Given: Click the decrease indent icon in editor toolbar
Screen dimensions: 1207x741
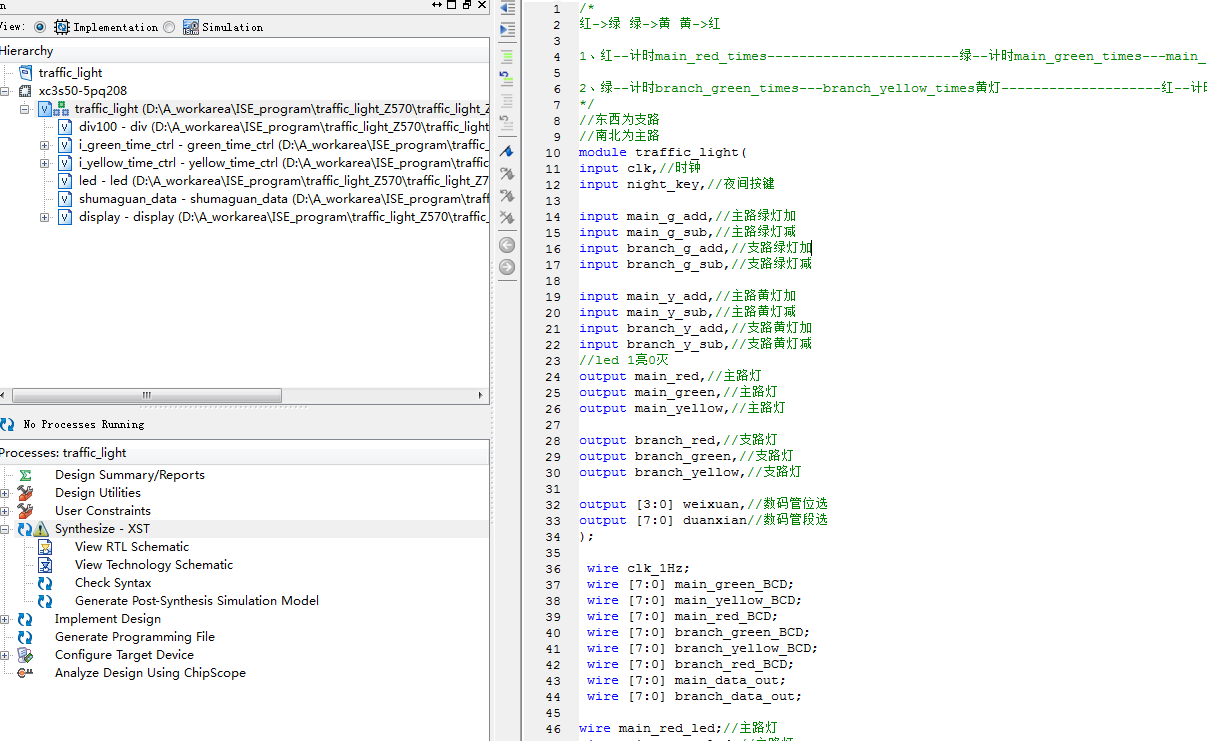Looking at the screenshot, I should (x=507, y=8).
